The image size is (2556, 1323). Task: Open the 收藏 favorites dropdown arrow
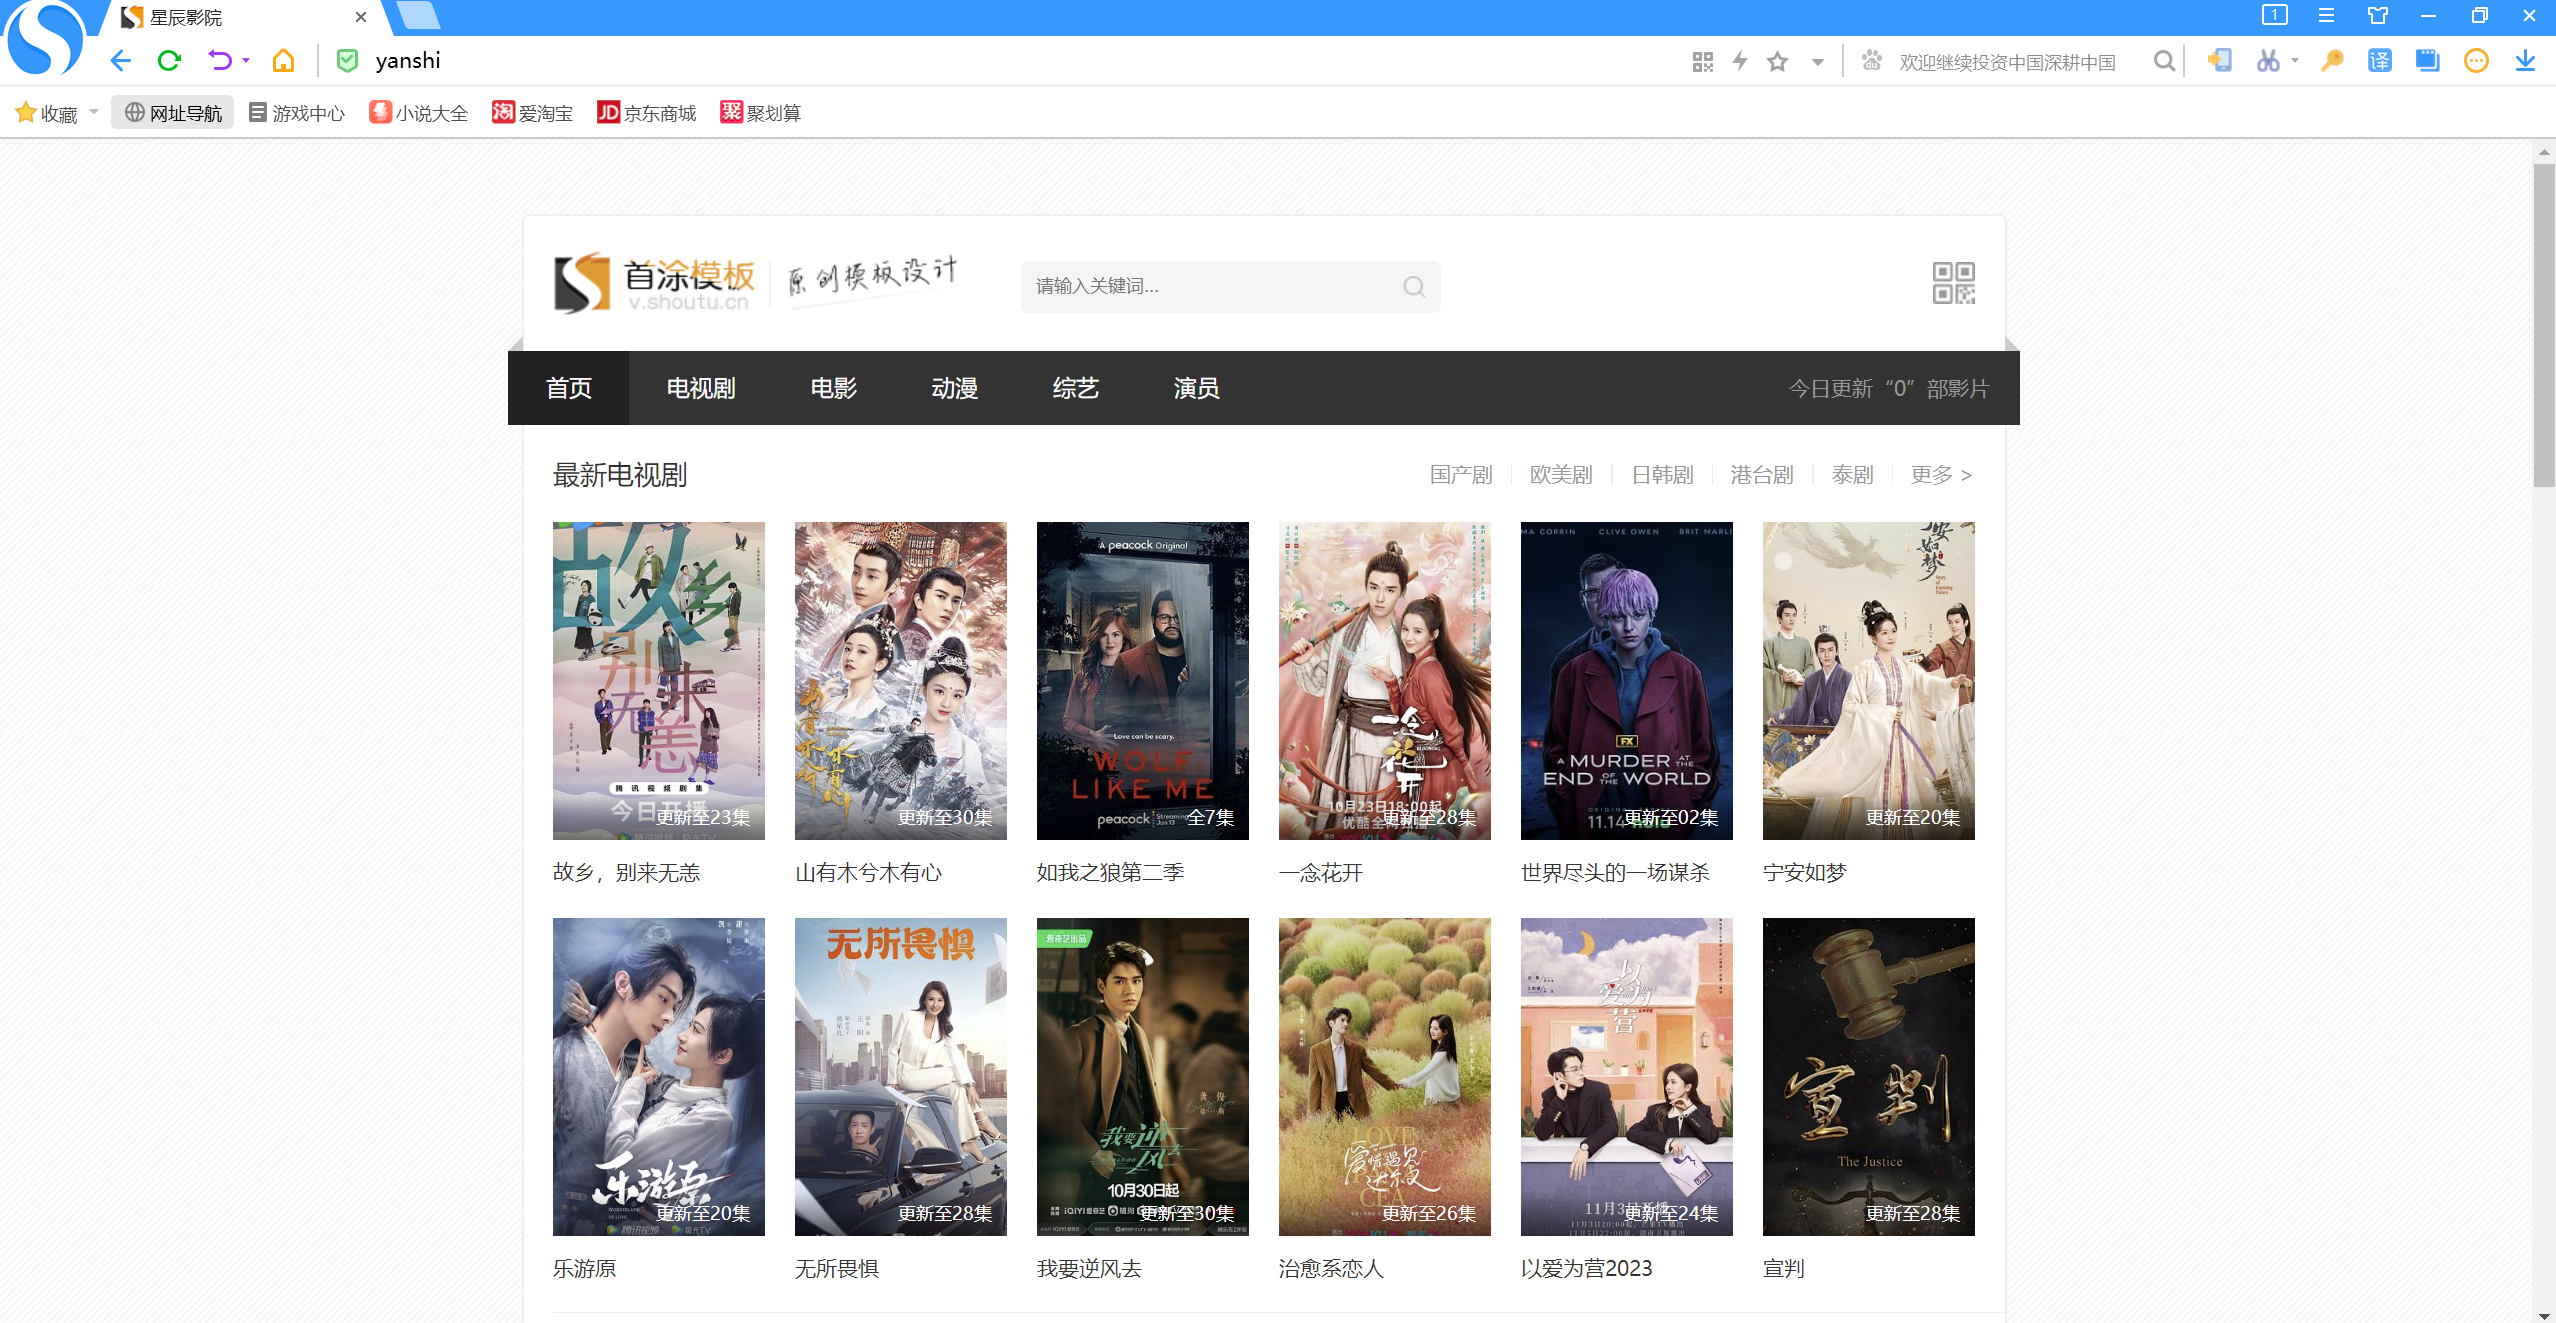coord(94,112)
